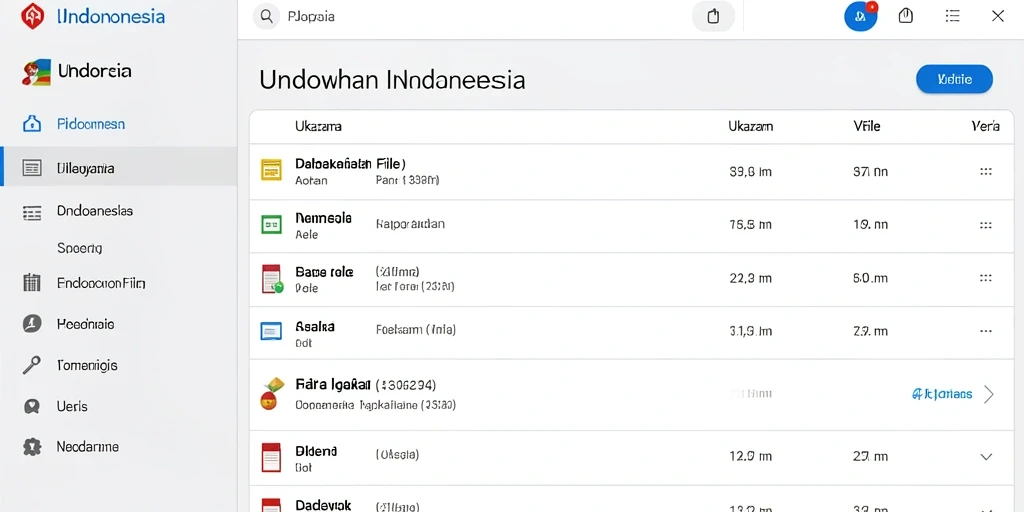Open Ueris in the sidebar
Screen dimensions: 1024x512
click(72, 406)
